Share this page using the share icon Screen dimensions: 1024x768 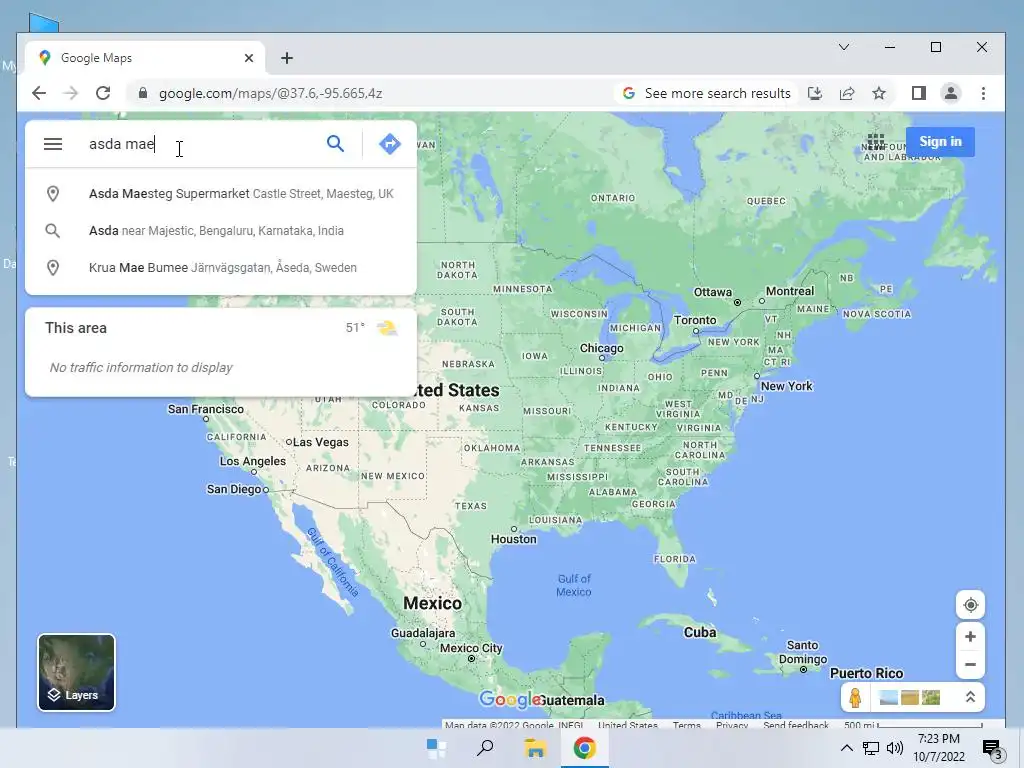pos(847,93)
